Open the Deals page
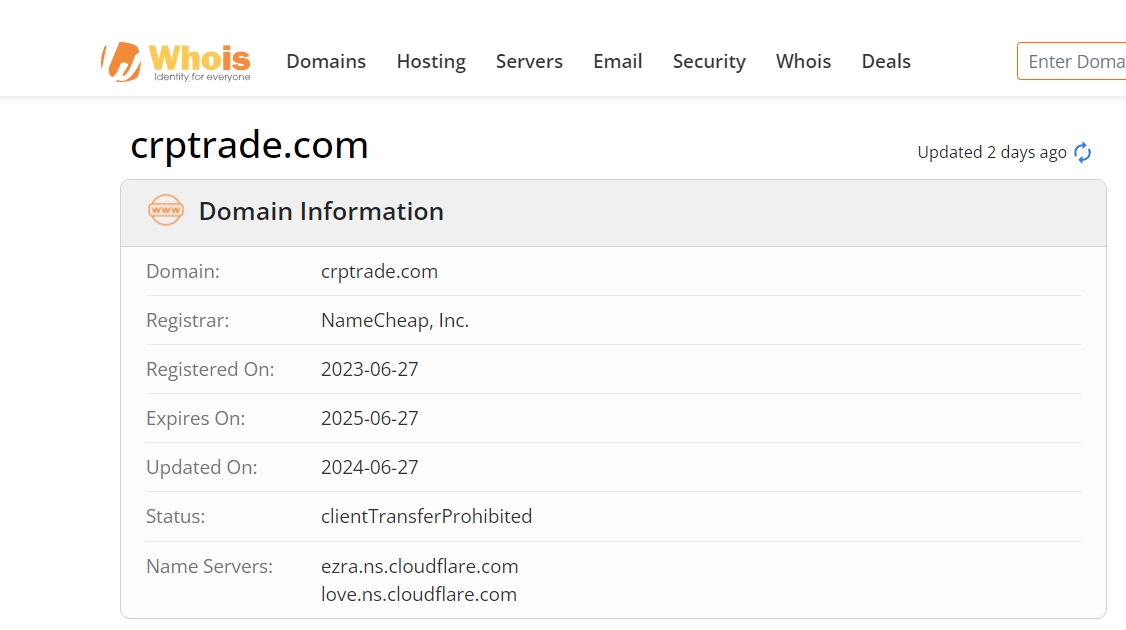 [x=886, y=61]
